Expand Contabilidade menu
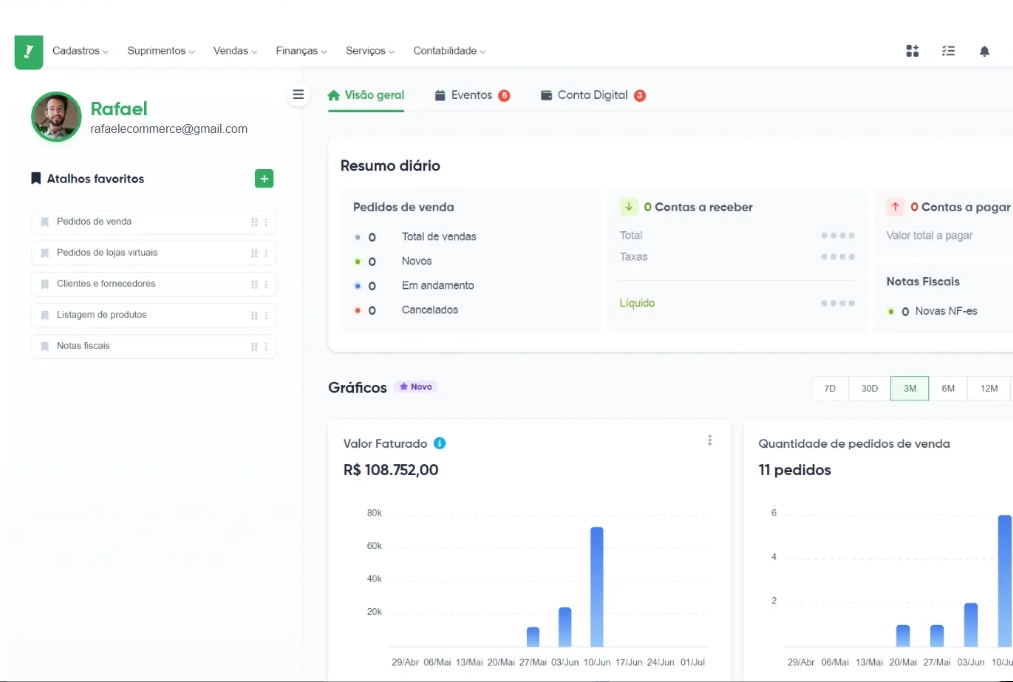1013x682 pixels. 449,51
